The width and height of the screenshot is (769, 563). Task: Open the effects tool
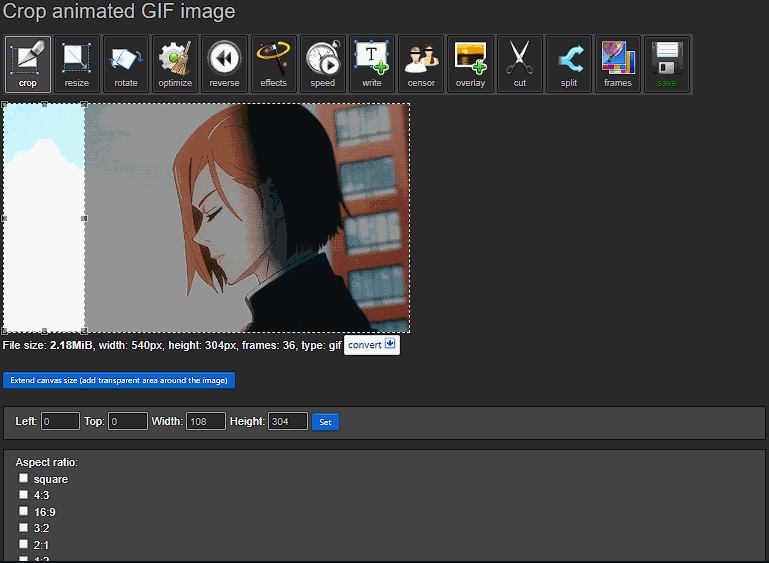[273, 64]
